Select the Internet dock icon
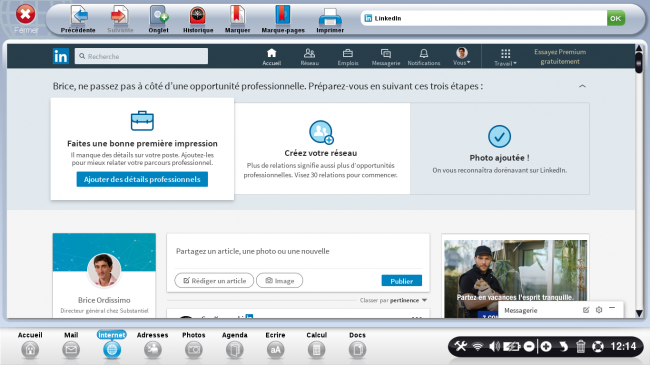The image size is (650, 365). 112,345
